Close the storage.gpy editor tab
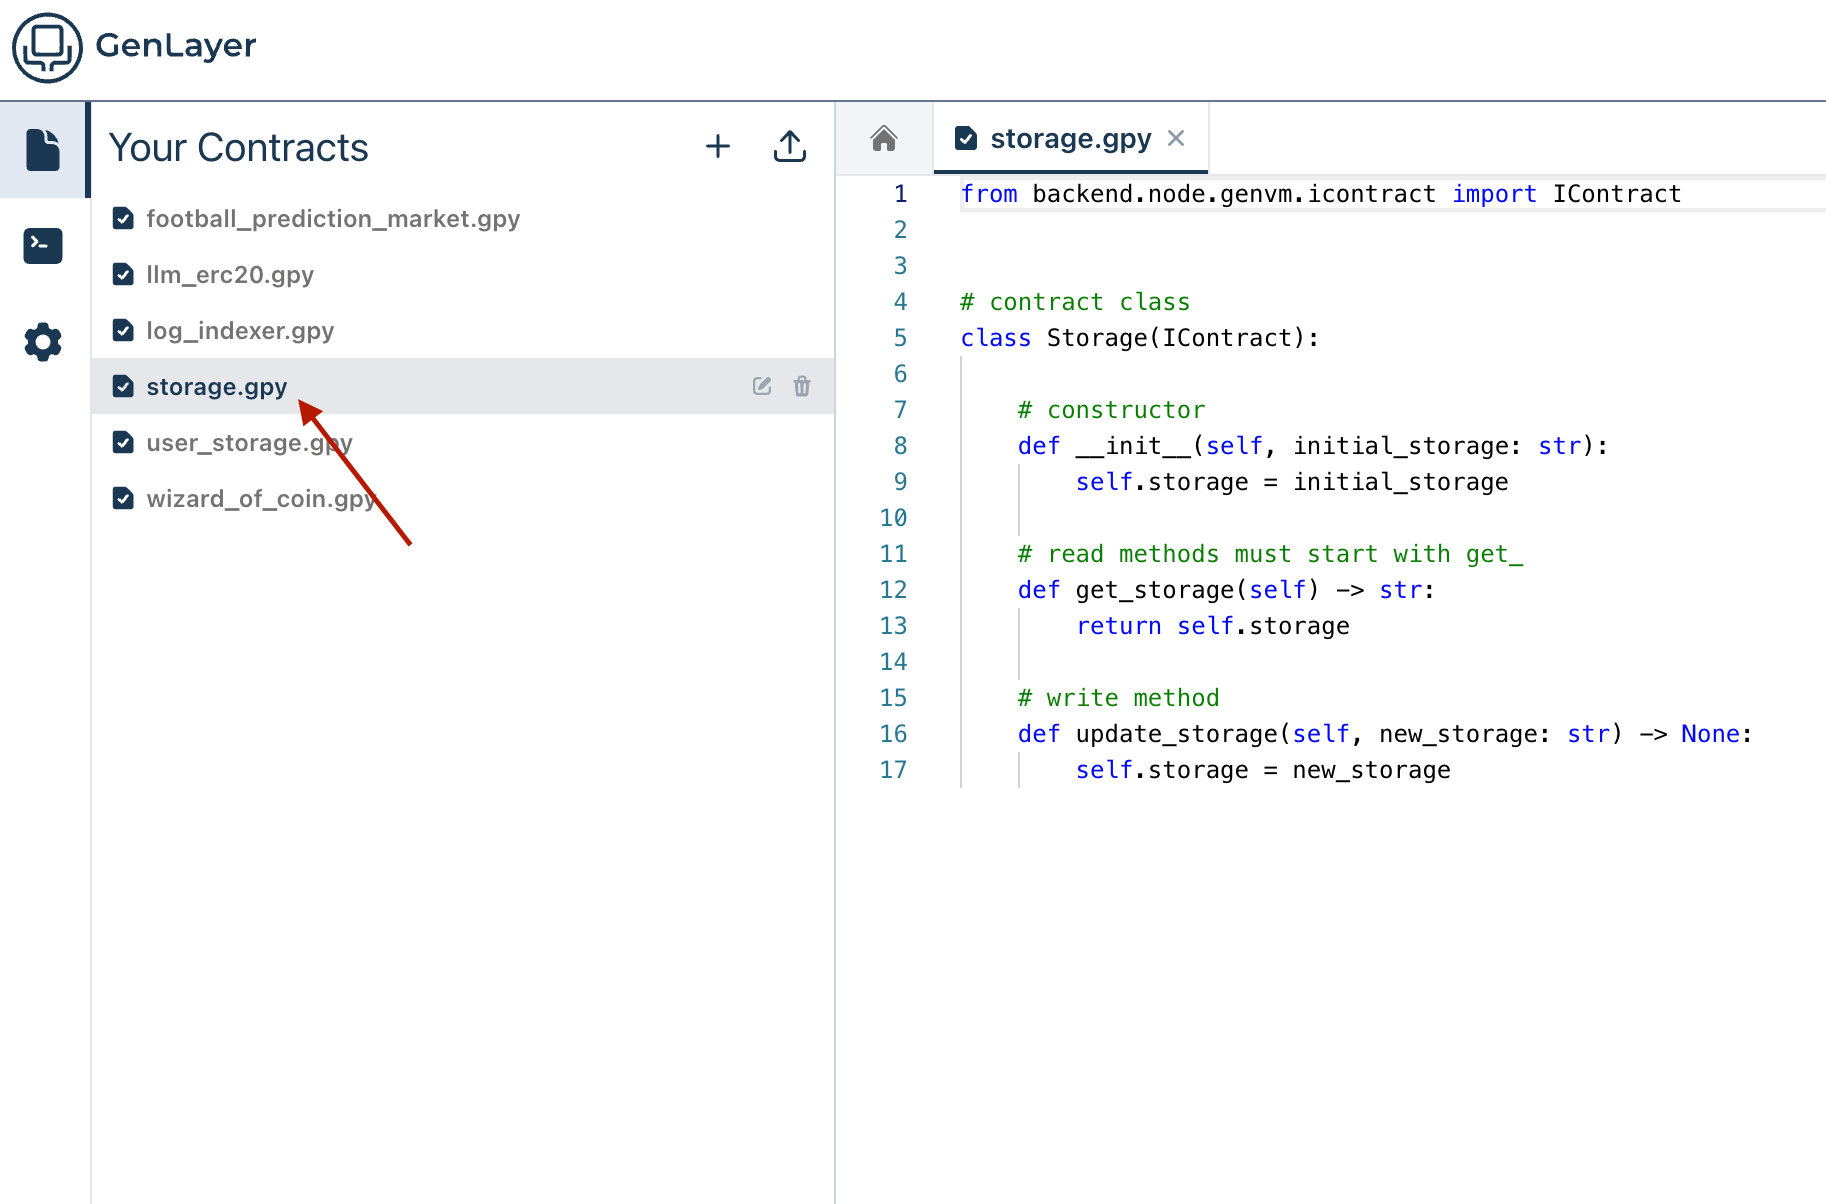 pyautogui.click(x=1176, y=138)
